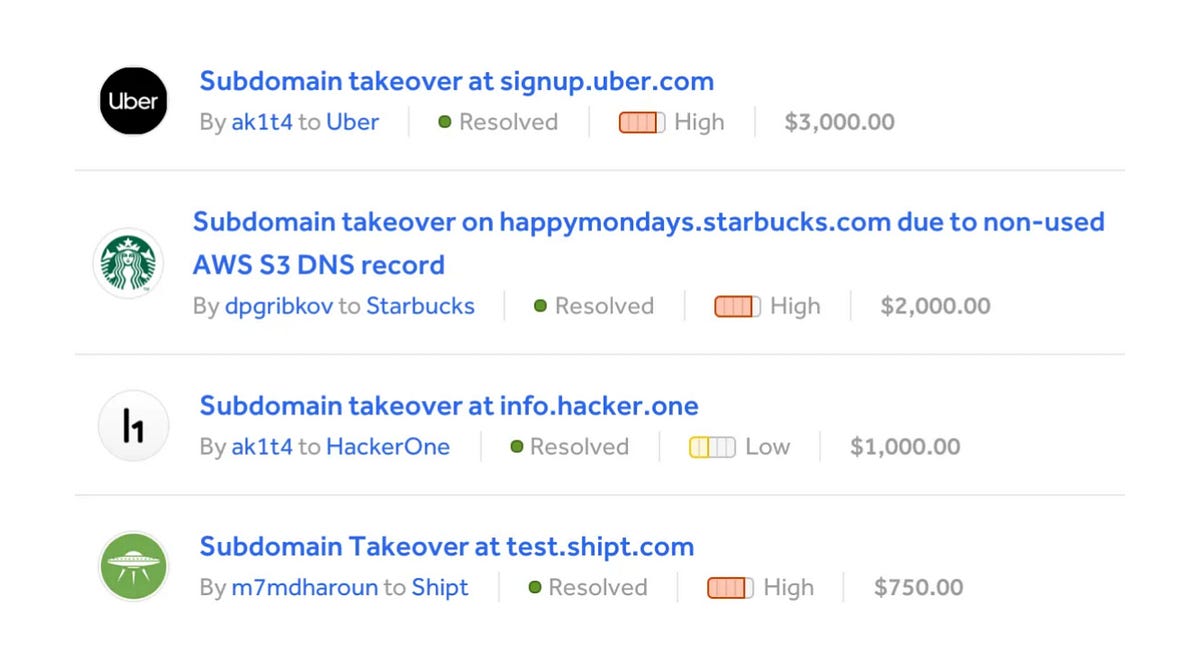This screenshot has height=668, width=1200.
Task: Click the Low severity meter bar
Action: pos(711,447)
